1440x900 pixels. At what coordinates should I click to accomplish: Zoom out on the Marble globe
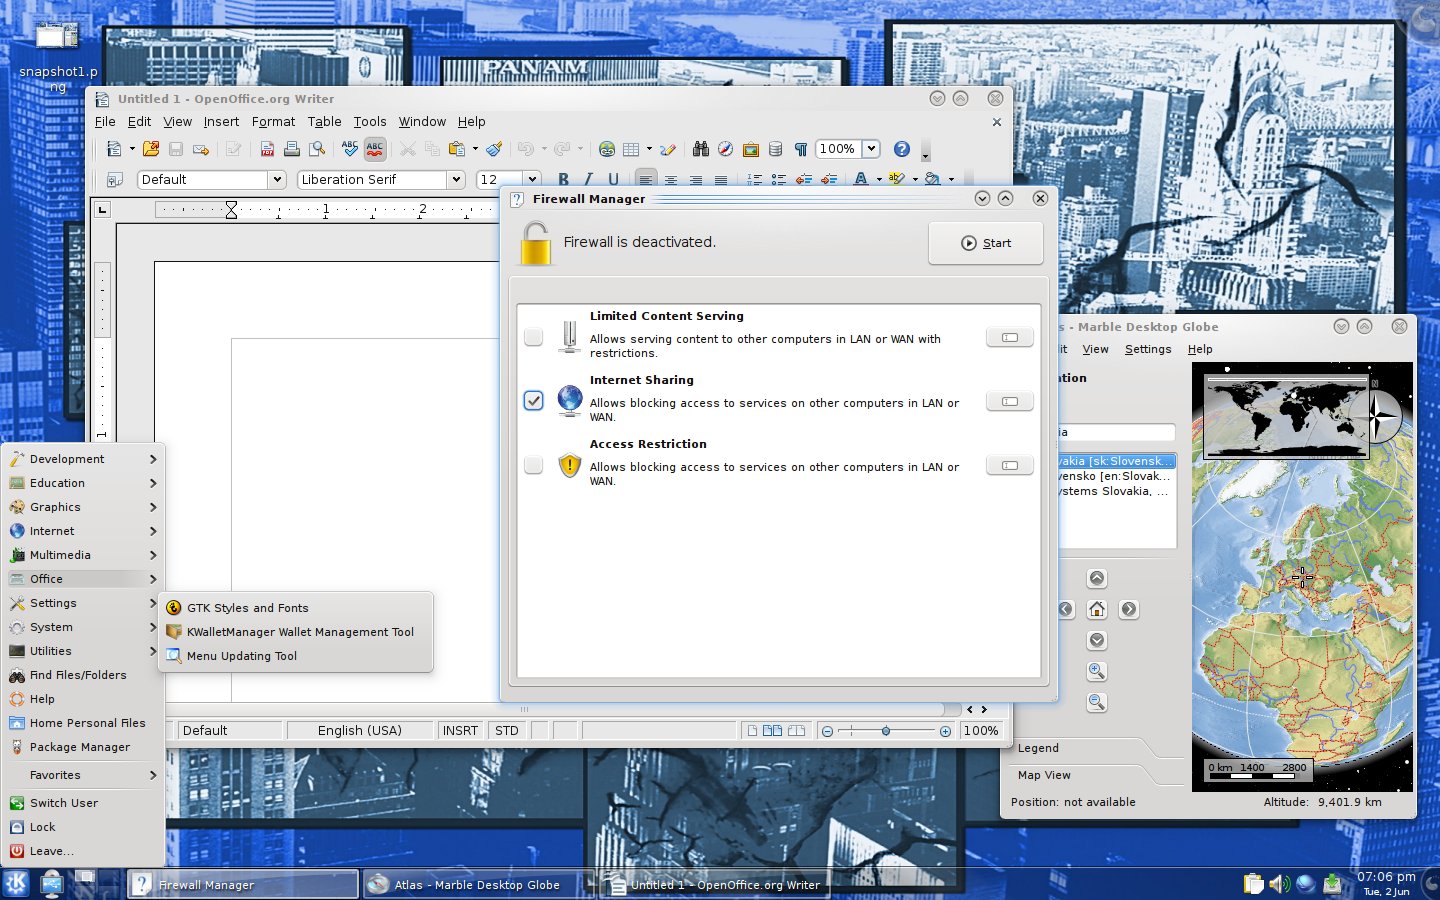(1097, 702)
